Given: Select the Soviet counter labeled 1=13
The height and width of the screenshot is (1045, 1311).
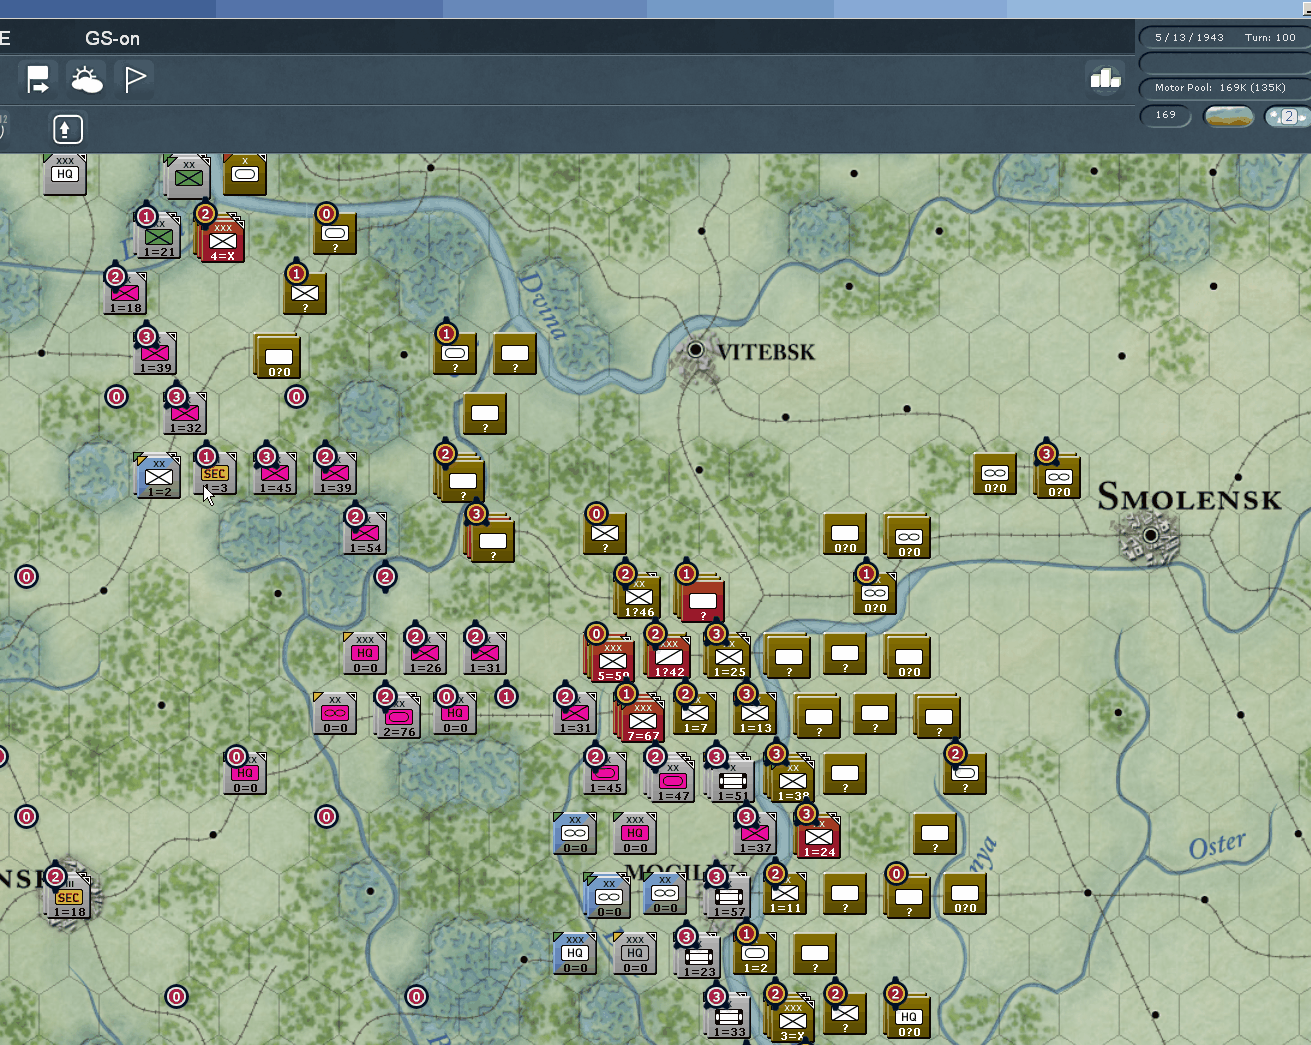Looking at the screenshot, I should (x=755, y=713).
